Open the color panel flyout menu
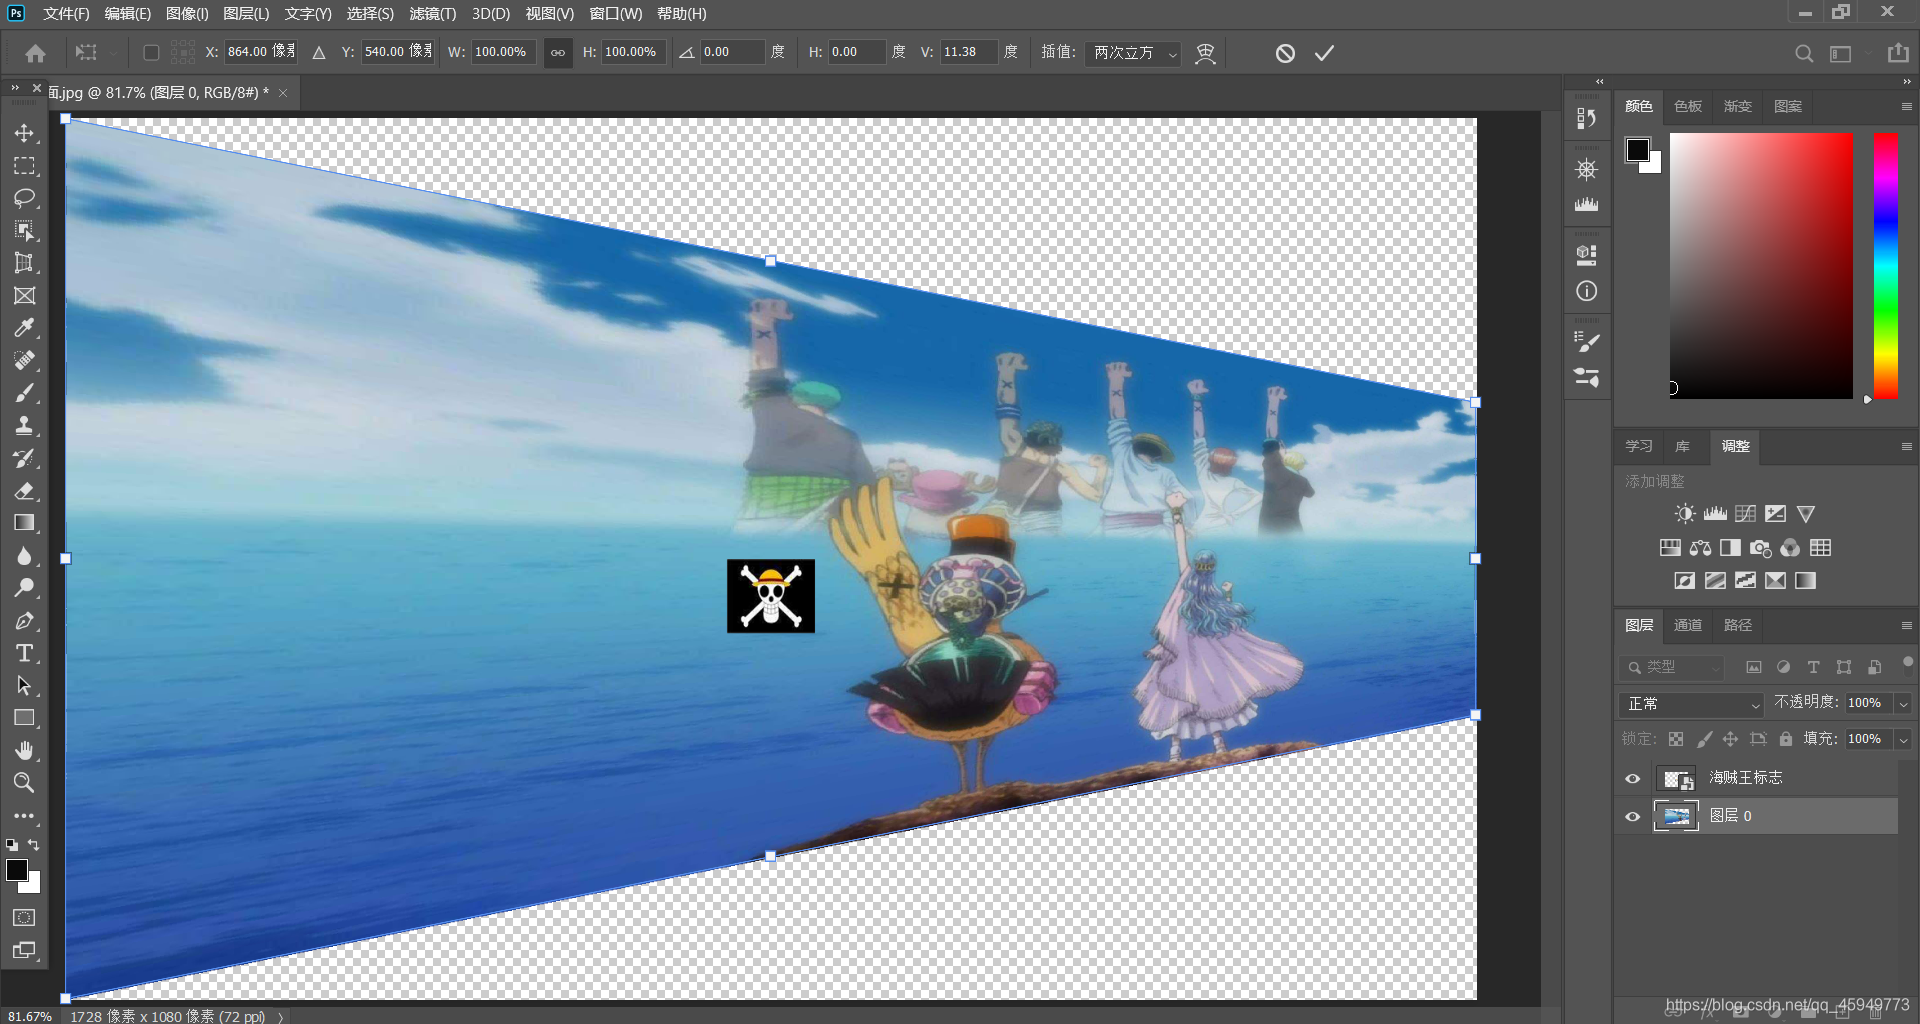The width and height of the screenshot is (1920, 1024). tap(1906, 106)
